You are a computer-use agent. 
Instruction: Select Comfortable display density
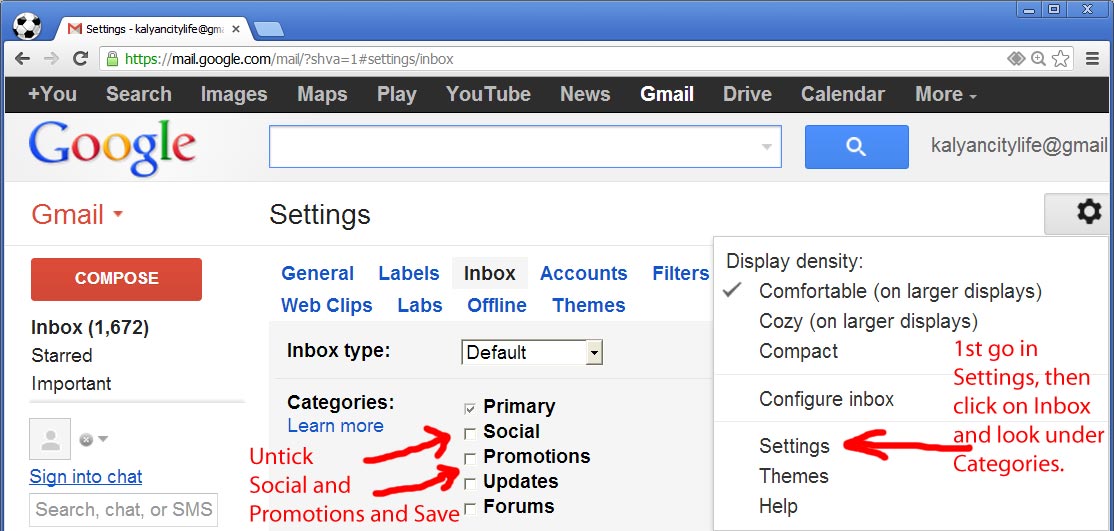point(900,291)
